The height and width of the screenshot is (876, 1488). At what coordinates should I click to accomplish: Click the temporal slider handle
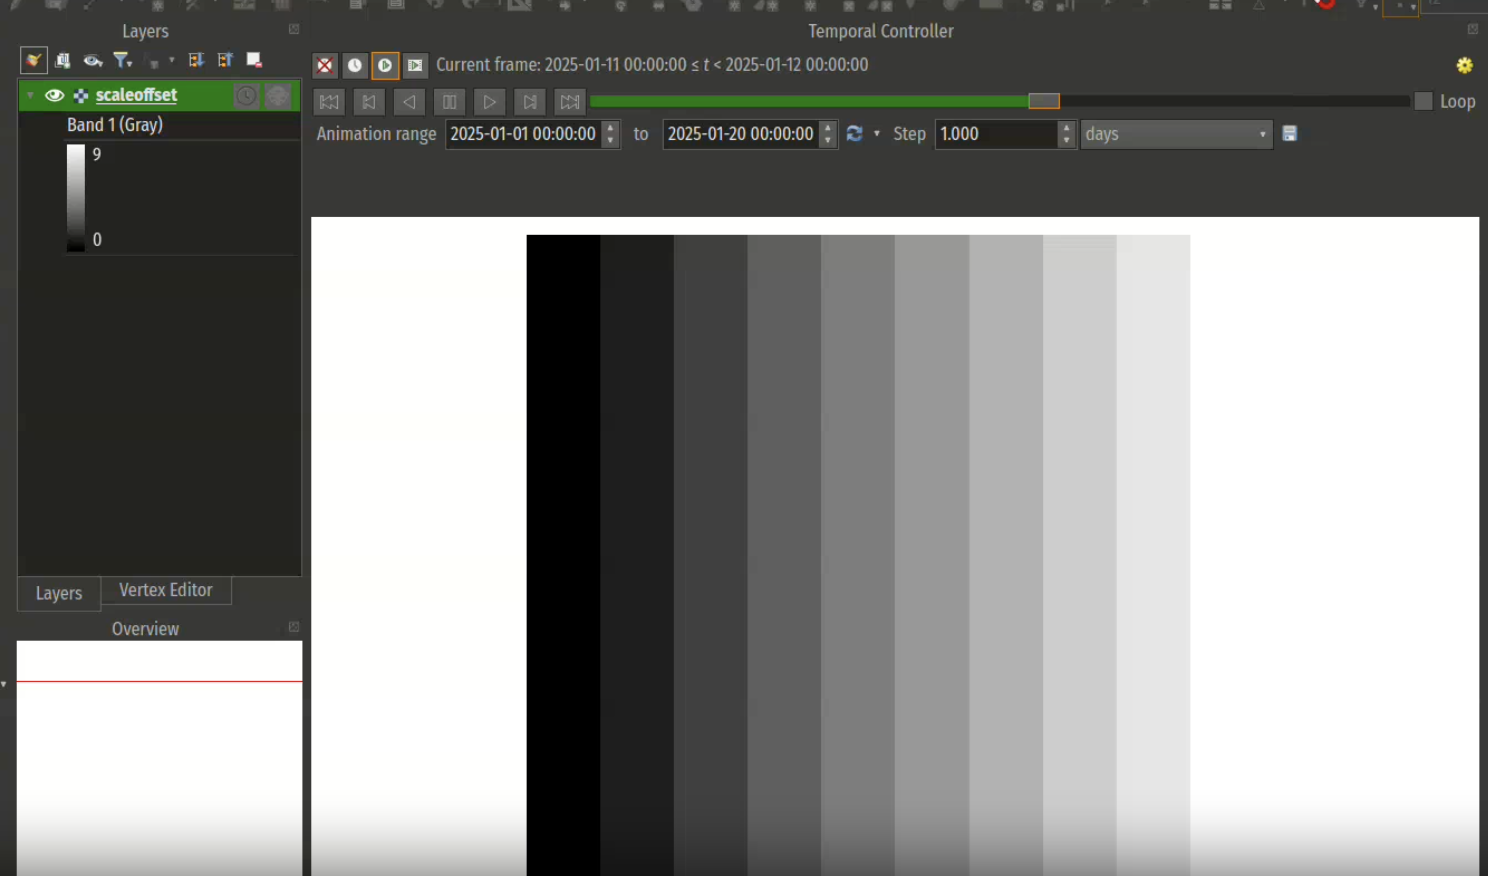(x=1043, y=101)
